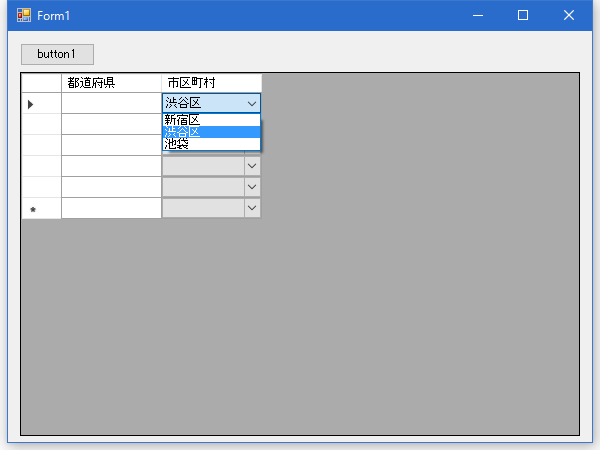Choose 新宿区 from the open dropdown list

coord(211,120)
